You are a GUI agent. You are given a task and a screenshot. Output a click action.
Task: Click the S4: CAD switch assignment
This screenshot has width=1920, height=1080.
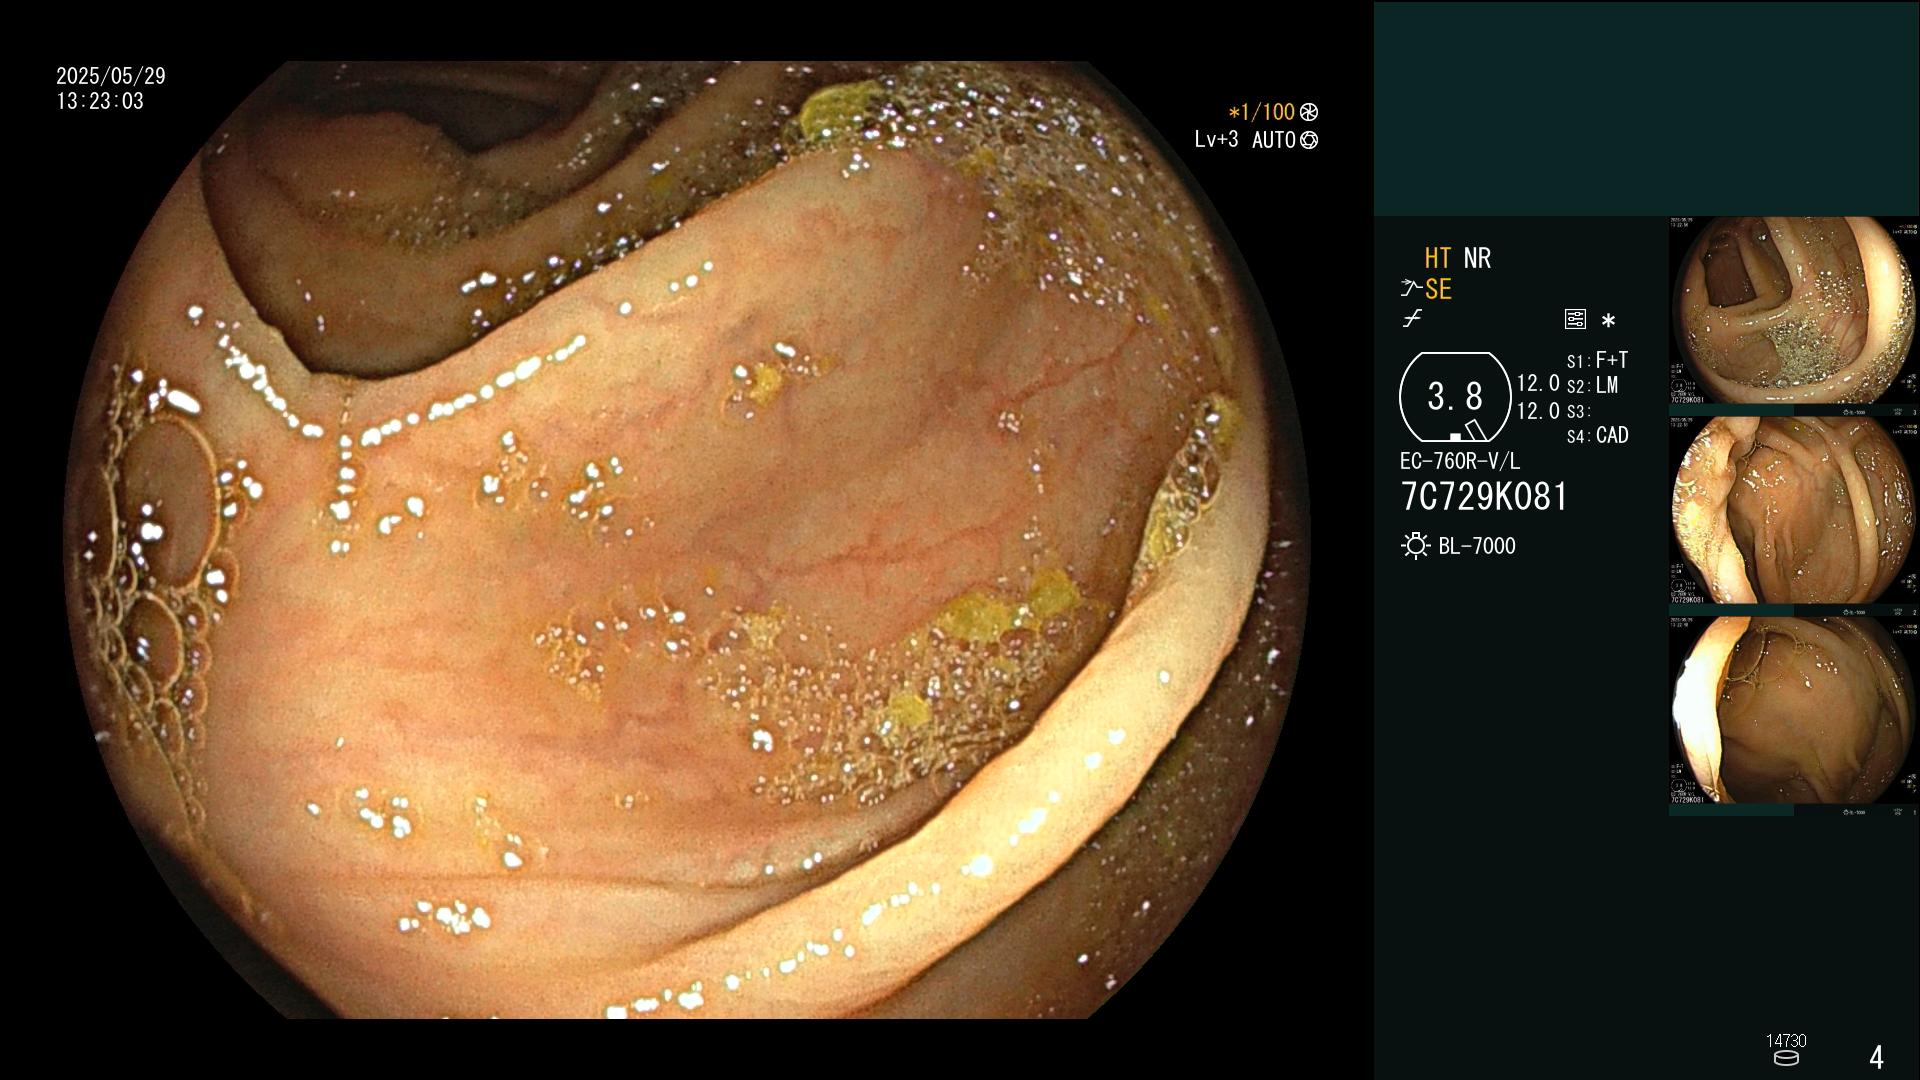tap(1597, 436)
